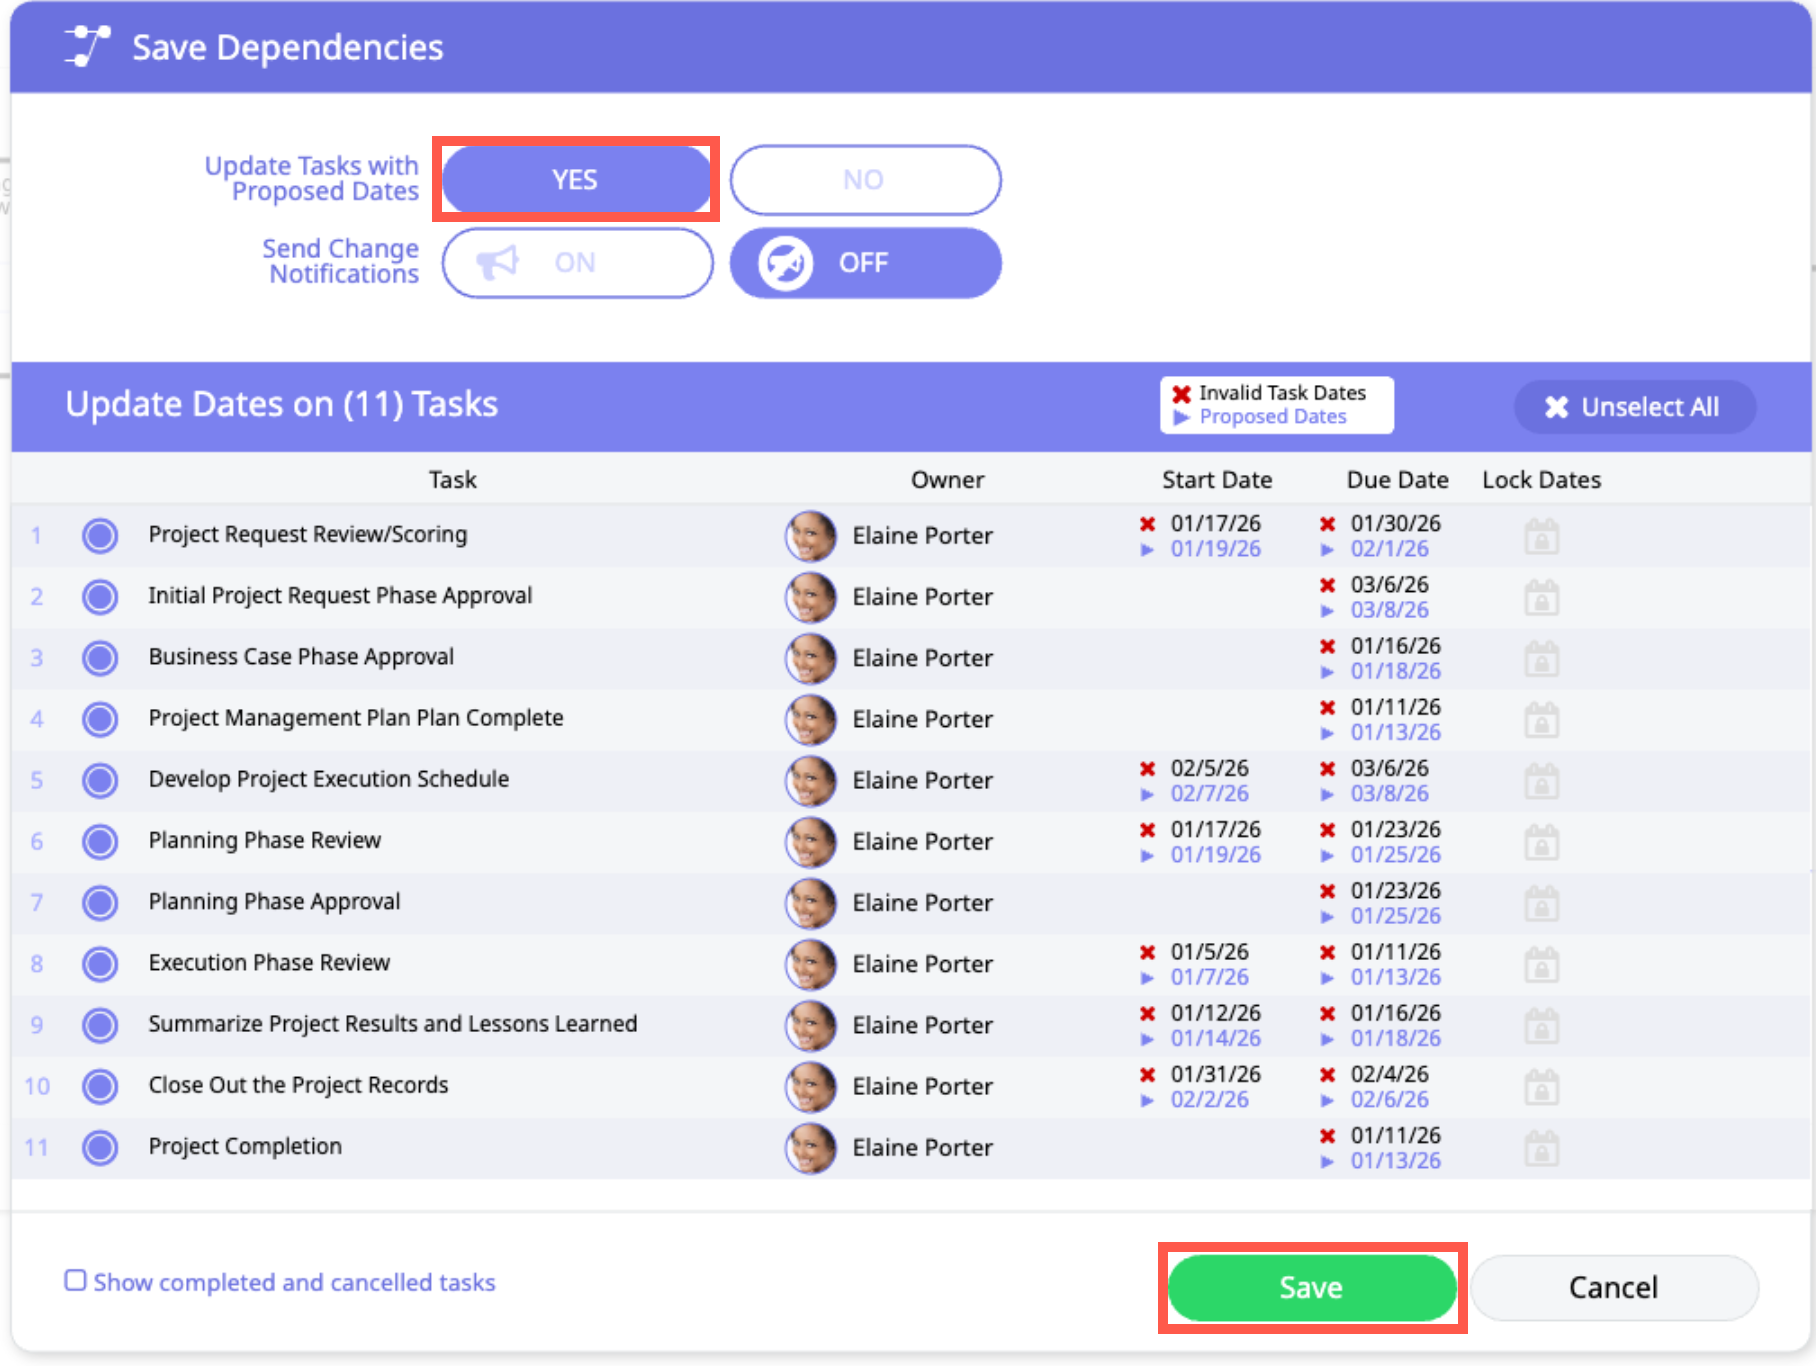Viewport: 1816px width, 1366px height.
Task: Turn OFF Send Change Notifications
Action: 865,263
